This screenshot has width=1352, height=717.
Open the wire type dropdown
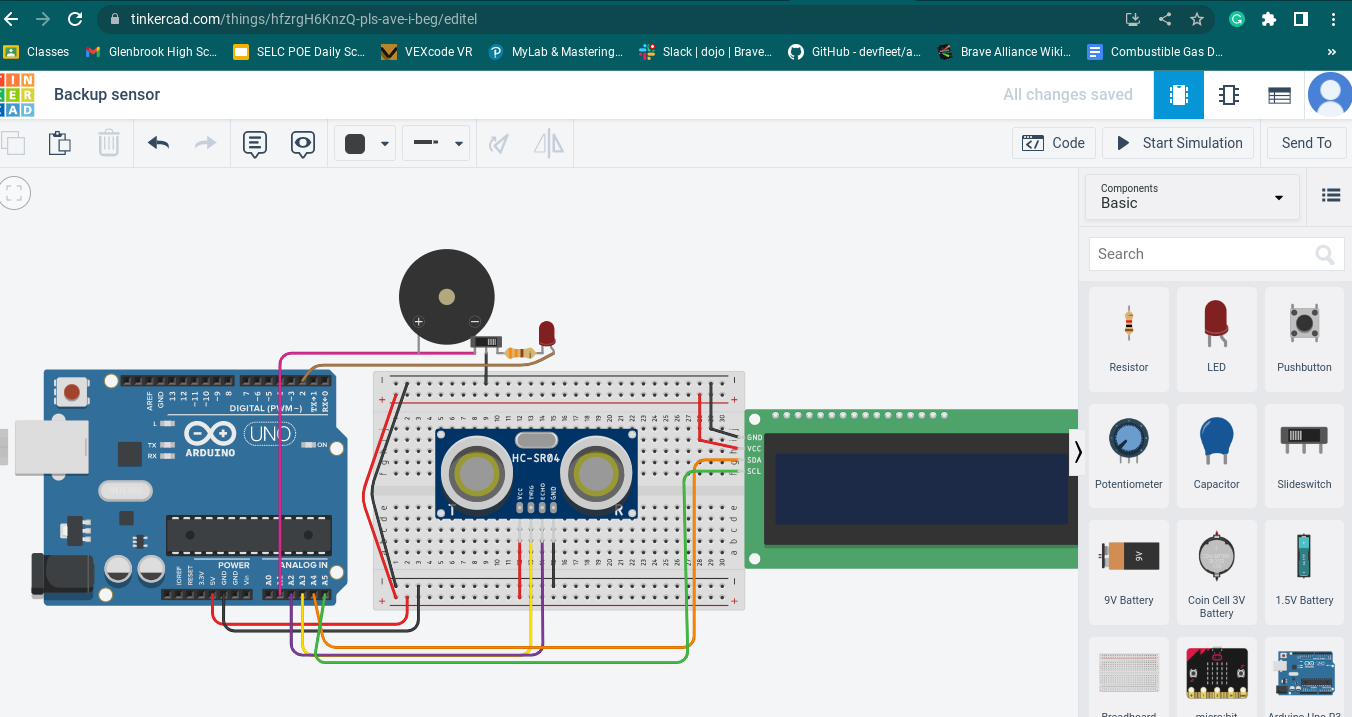(435, 143)
